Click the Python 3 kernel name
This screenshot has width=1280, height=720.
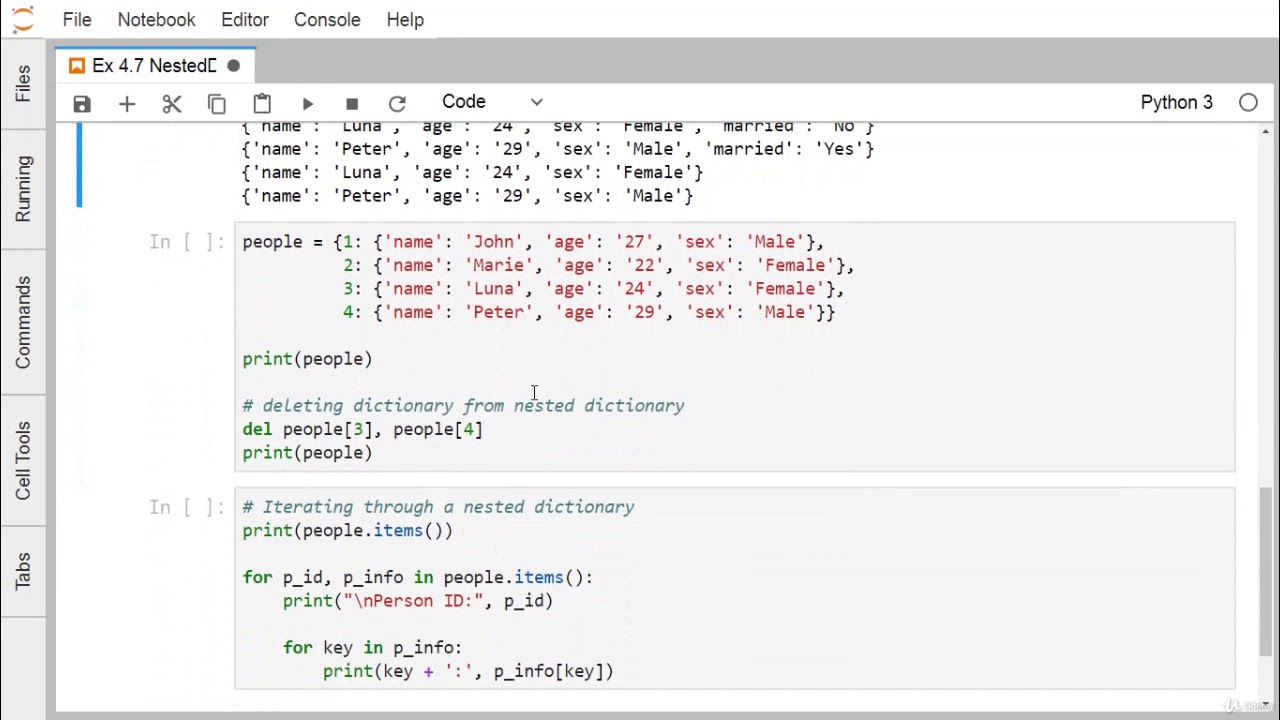coord(1176,102)
